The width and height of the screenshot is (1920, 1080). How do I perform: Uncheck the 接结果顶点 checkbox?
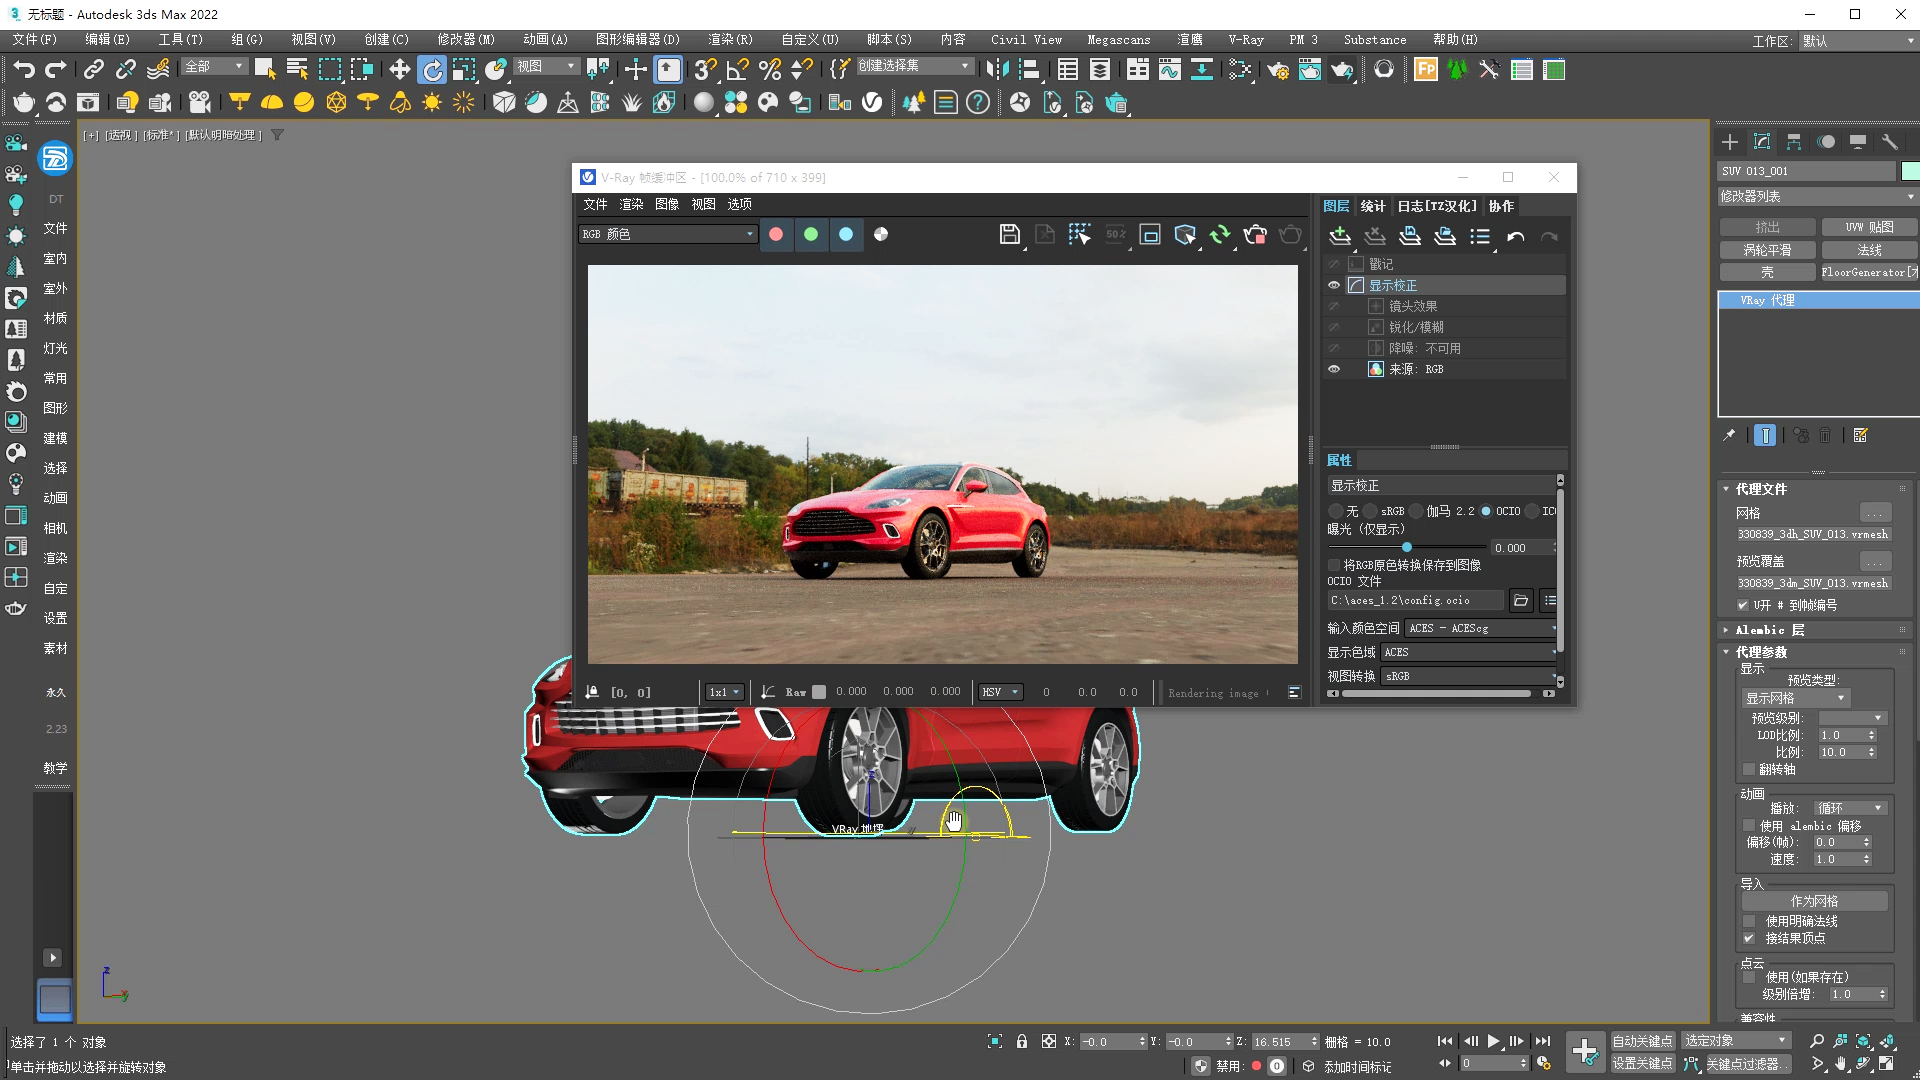1749,938
